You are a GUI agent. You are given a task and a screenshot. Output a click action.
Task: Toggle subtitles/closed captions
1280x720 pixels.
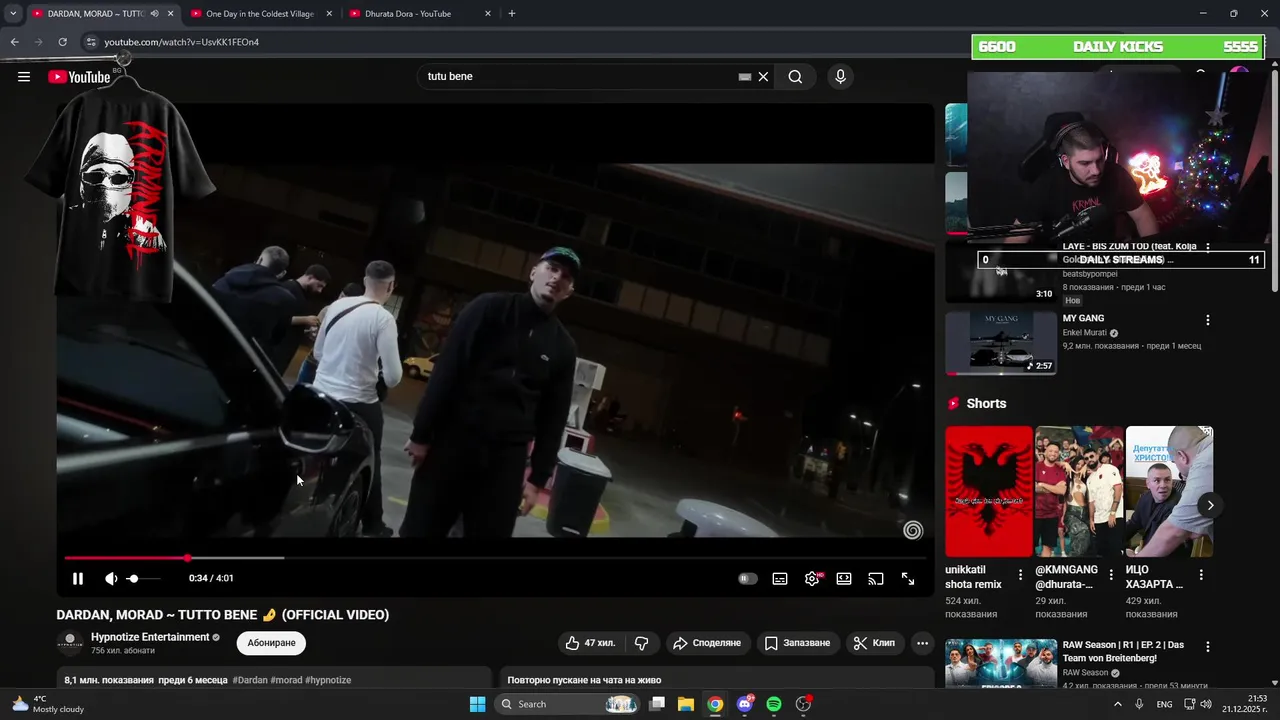point(780,579)
